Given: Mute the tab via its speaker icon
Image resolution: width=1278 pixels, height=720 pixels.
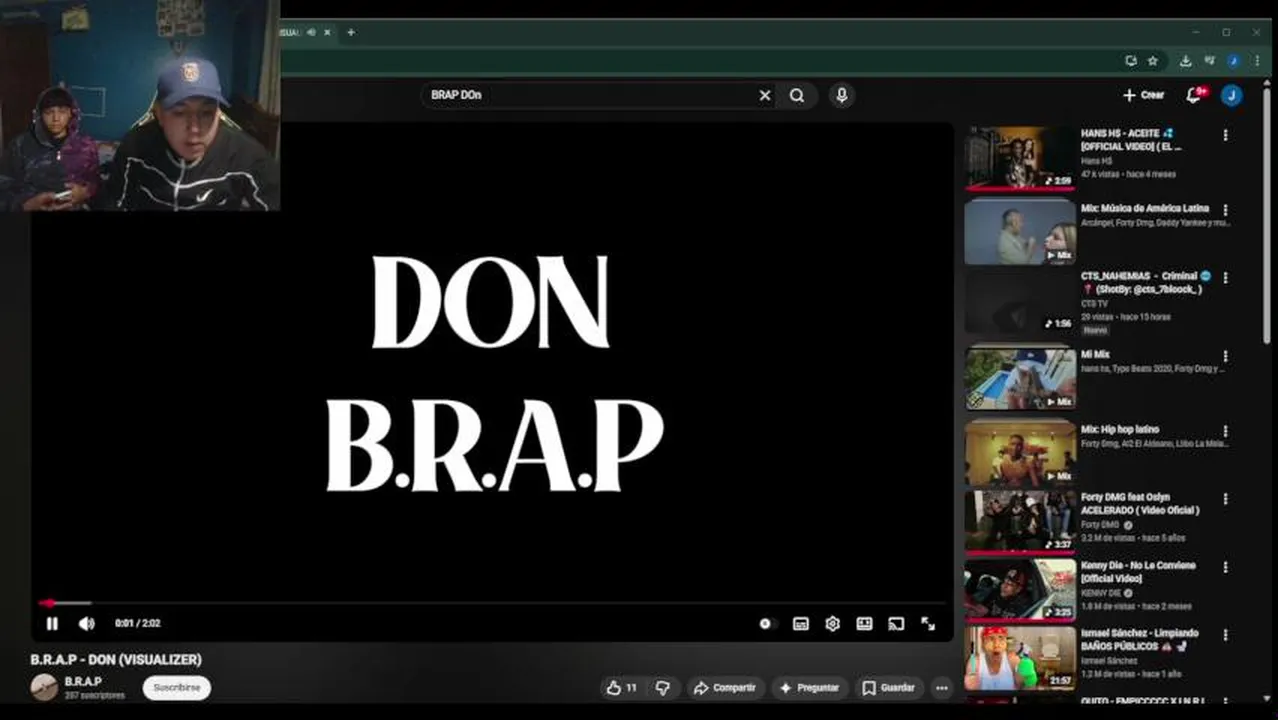Looking at the screenshot, I should point(311,32).
